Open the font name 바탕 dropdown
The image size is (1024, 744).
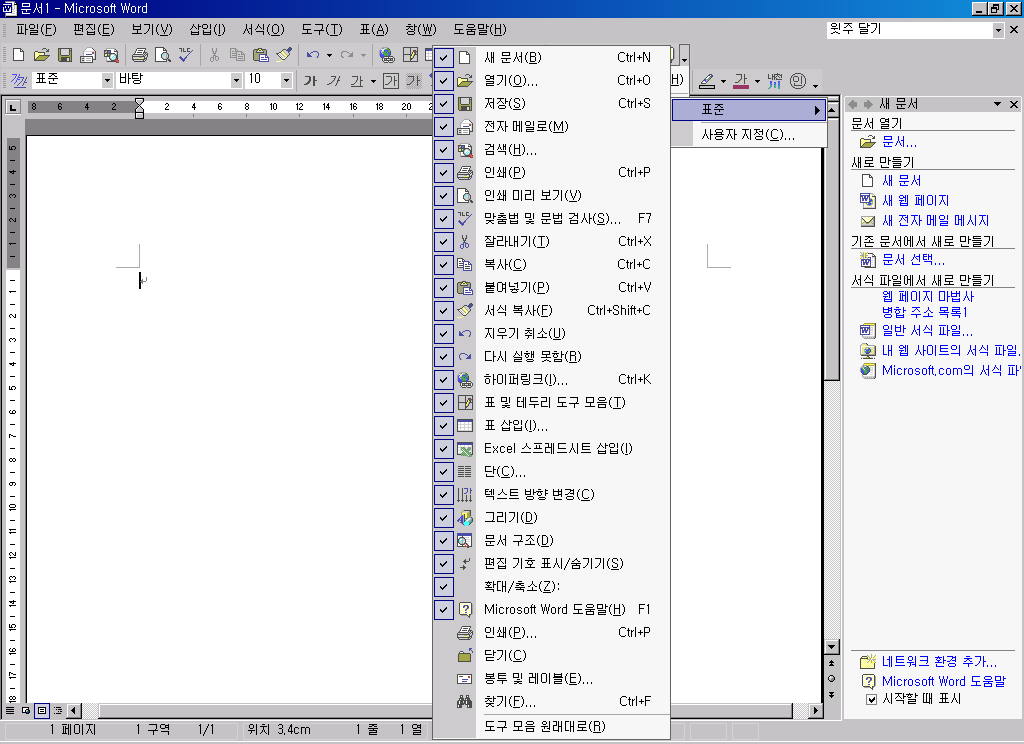click(237, 80)
